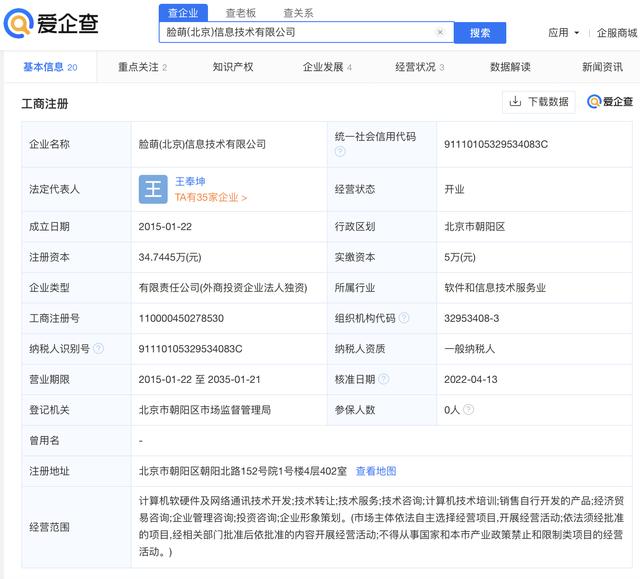Click the help icon next to 纳税人识别号

[98, 348]
